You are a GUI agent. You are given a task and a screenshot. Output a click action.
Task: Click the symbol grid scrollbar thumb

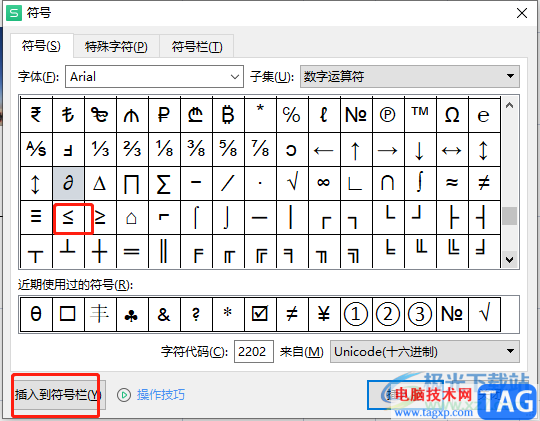(510, 216)
